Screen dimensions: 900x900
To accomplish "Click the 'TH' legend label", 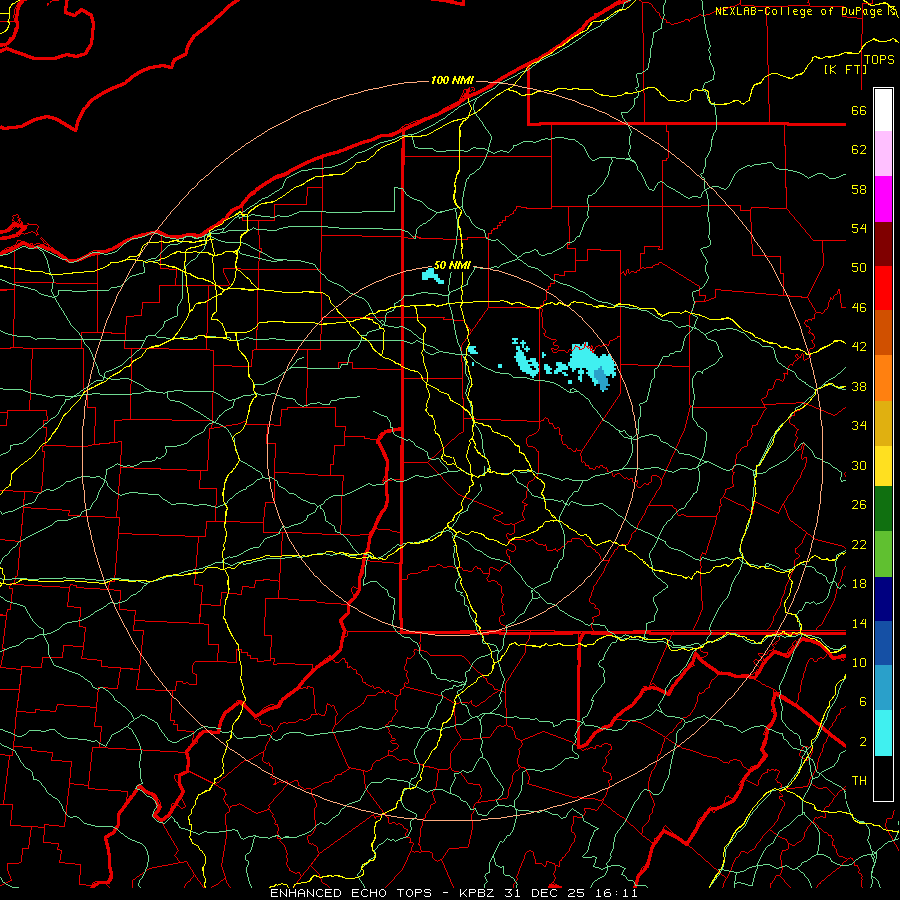I will pos(859,781).
